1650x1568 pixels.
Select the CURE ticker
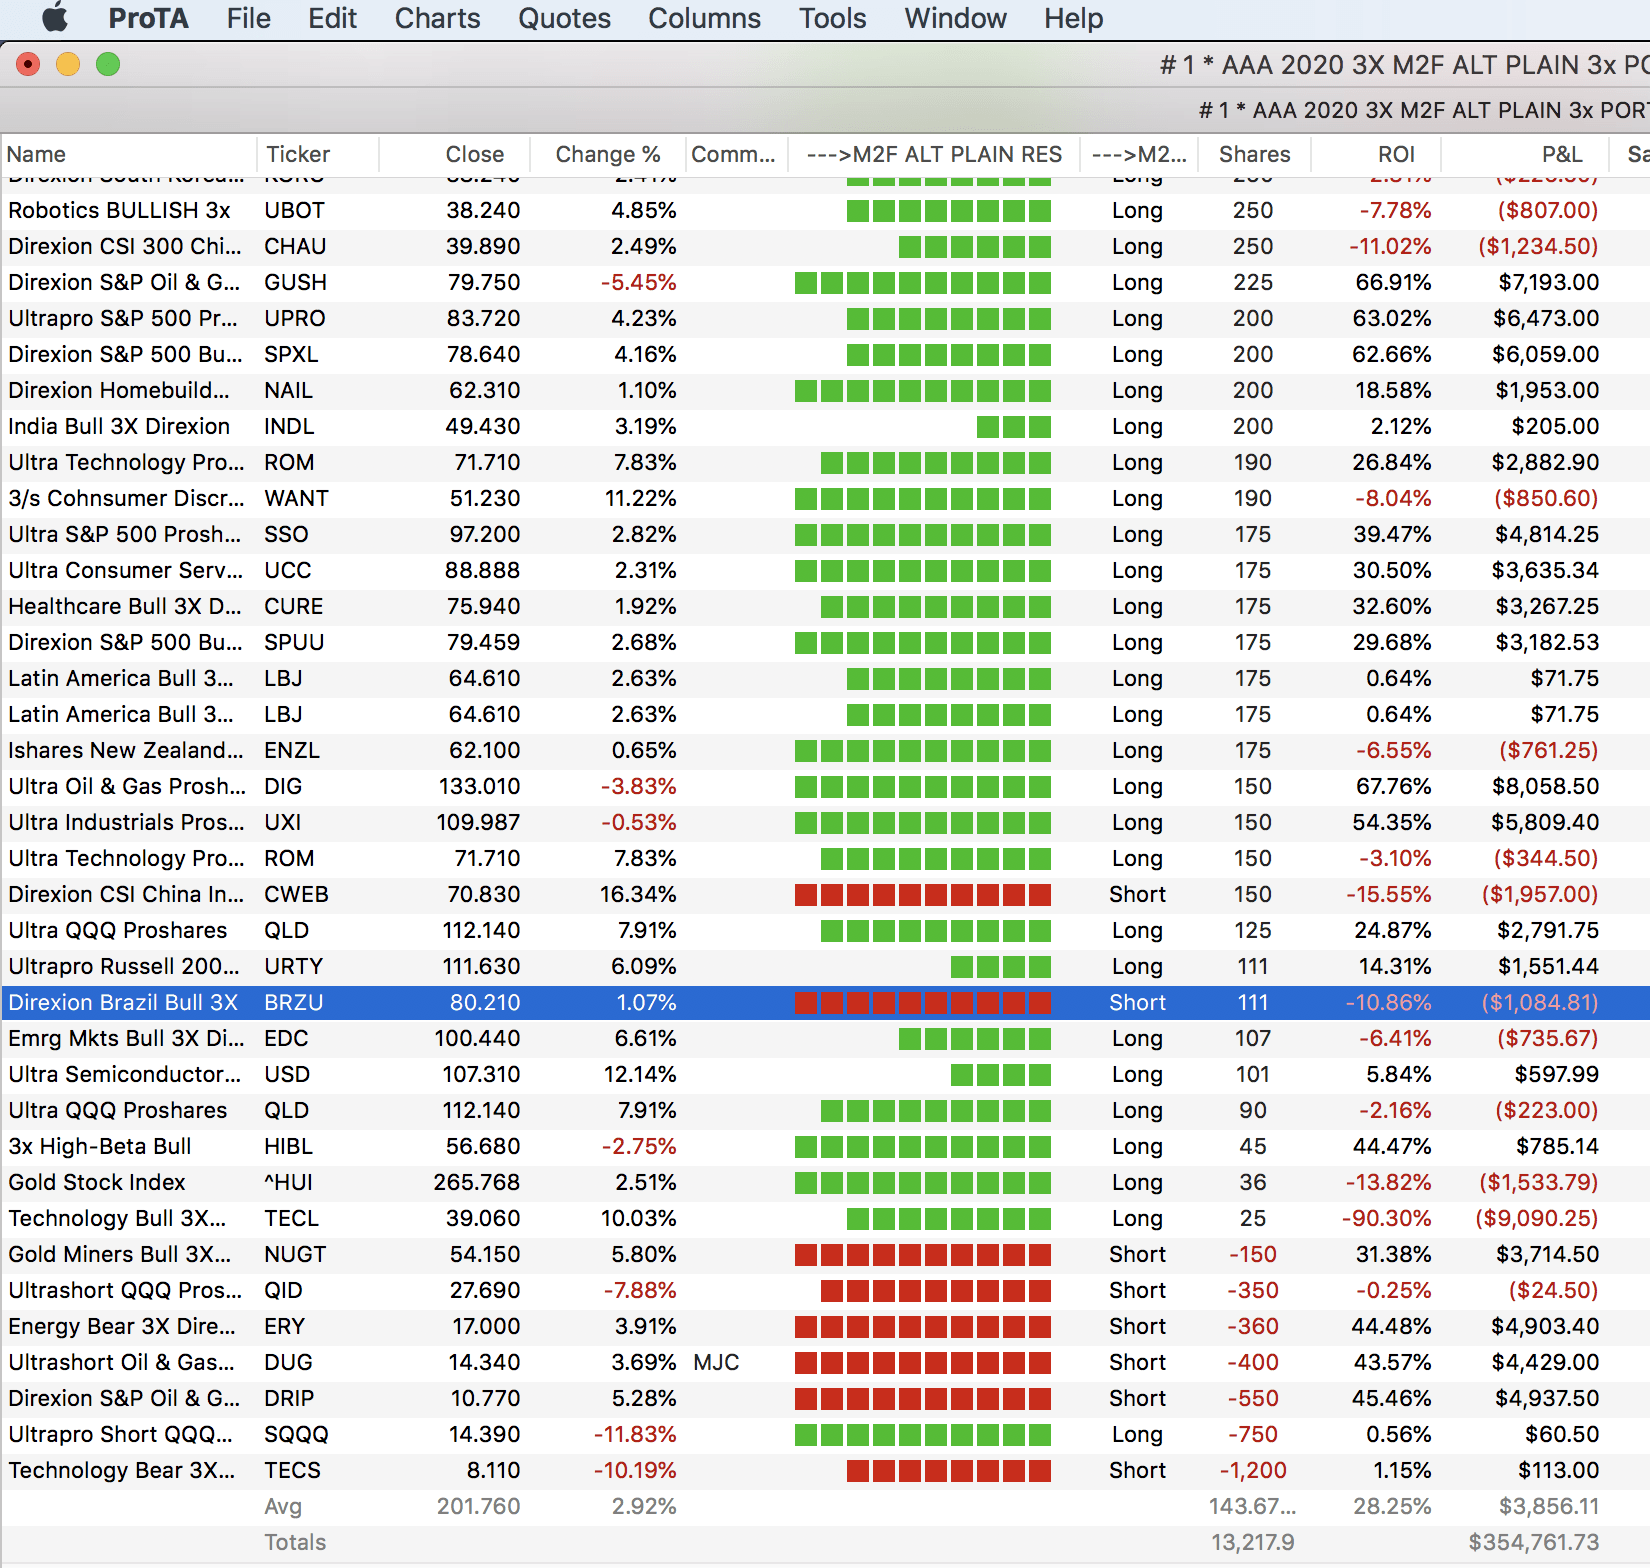[293, 606]
